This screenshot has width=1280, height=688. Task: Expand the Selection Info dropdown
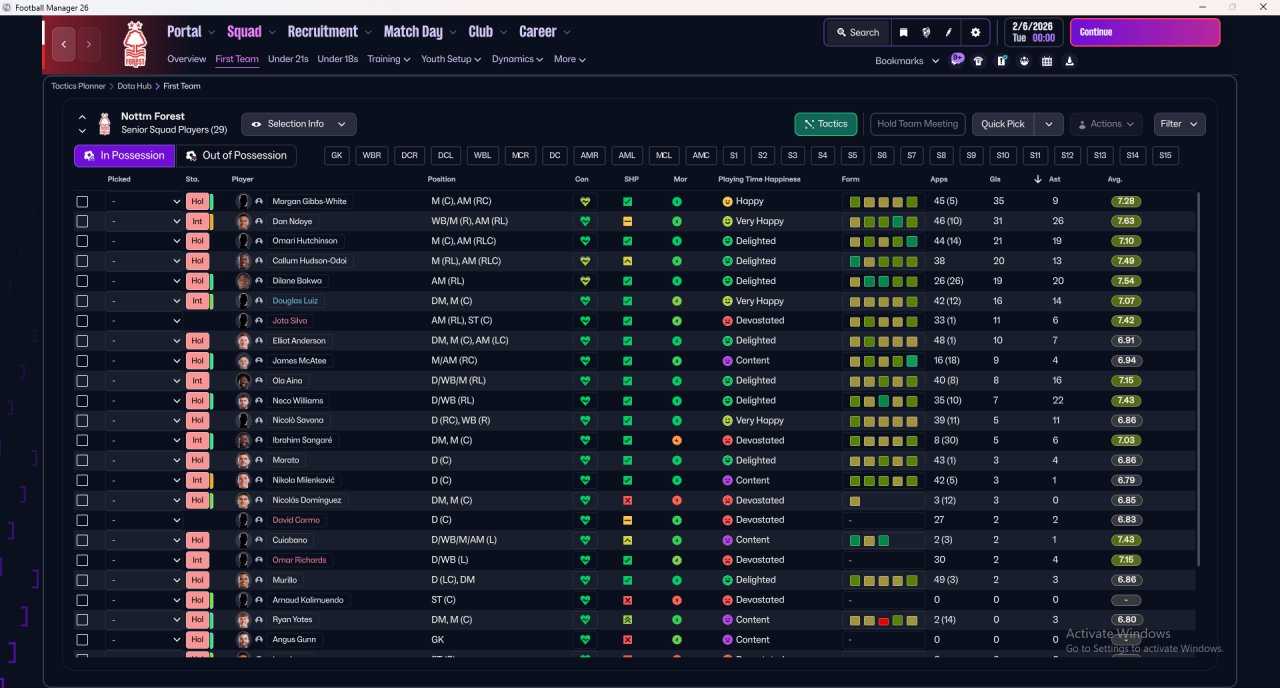298,124
